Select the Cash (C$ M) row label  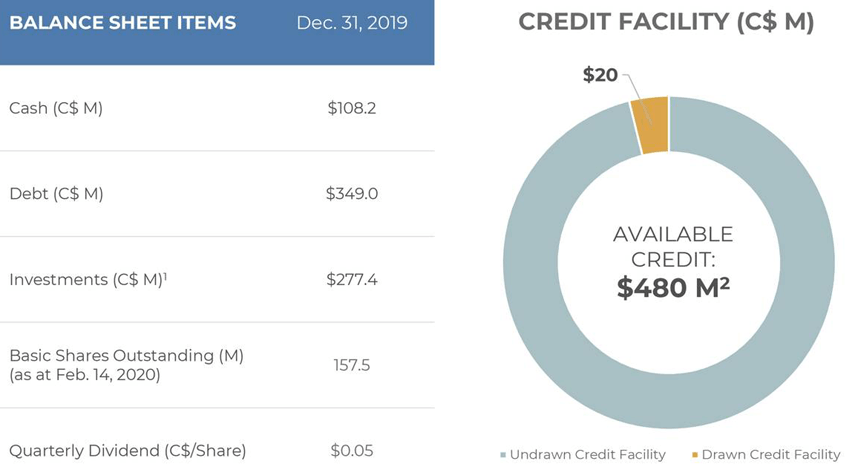(56, 108)
